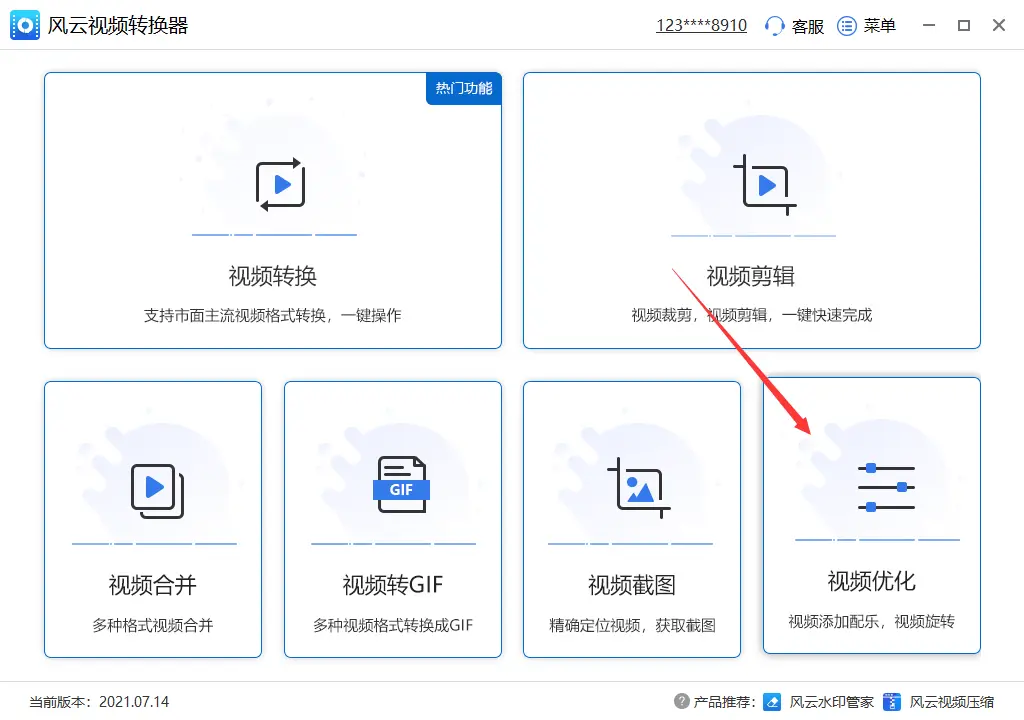Click description 精确定位视频,获取截图
The image size is (1024, 720).
(632, 625)
